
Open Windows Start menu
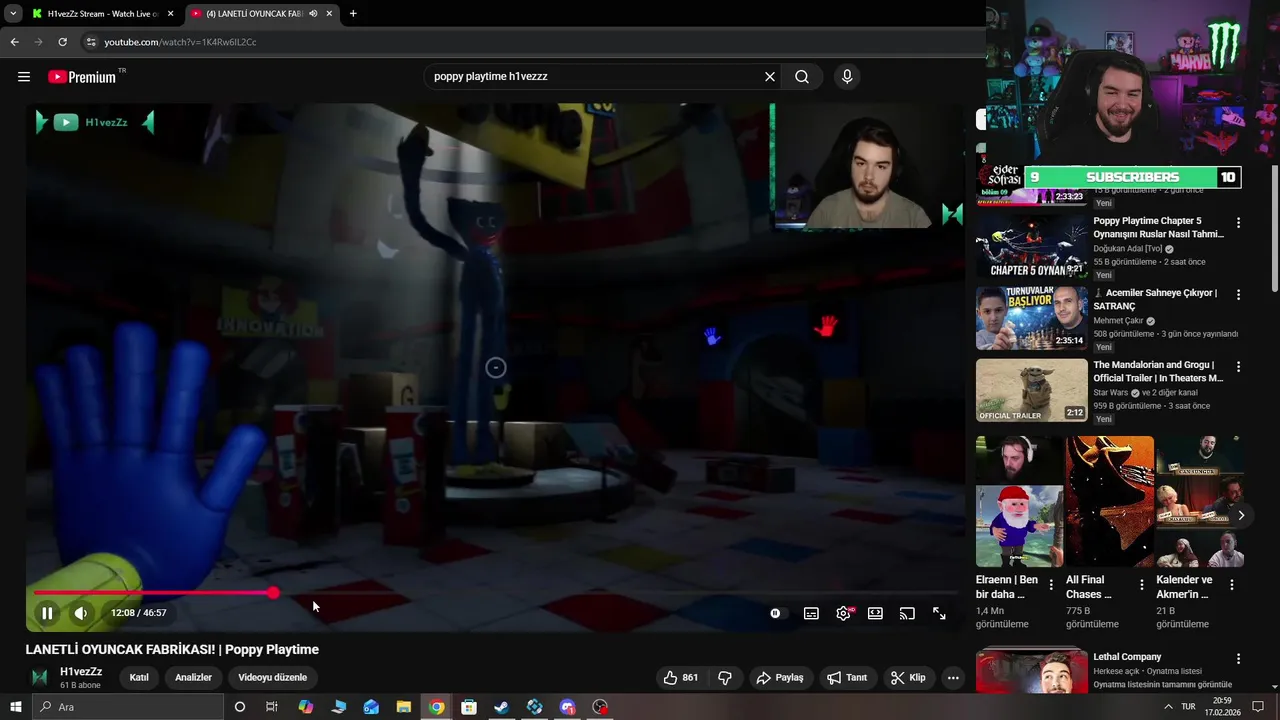[x=15, y=707]
